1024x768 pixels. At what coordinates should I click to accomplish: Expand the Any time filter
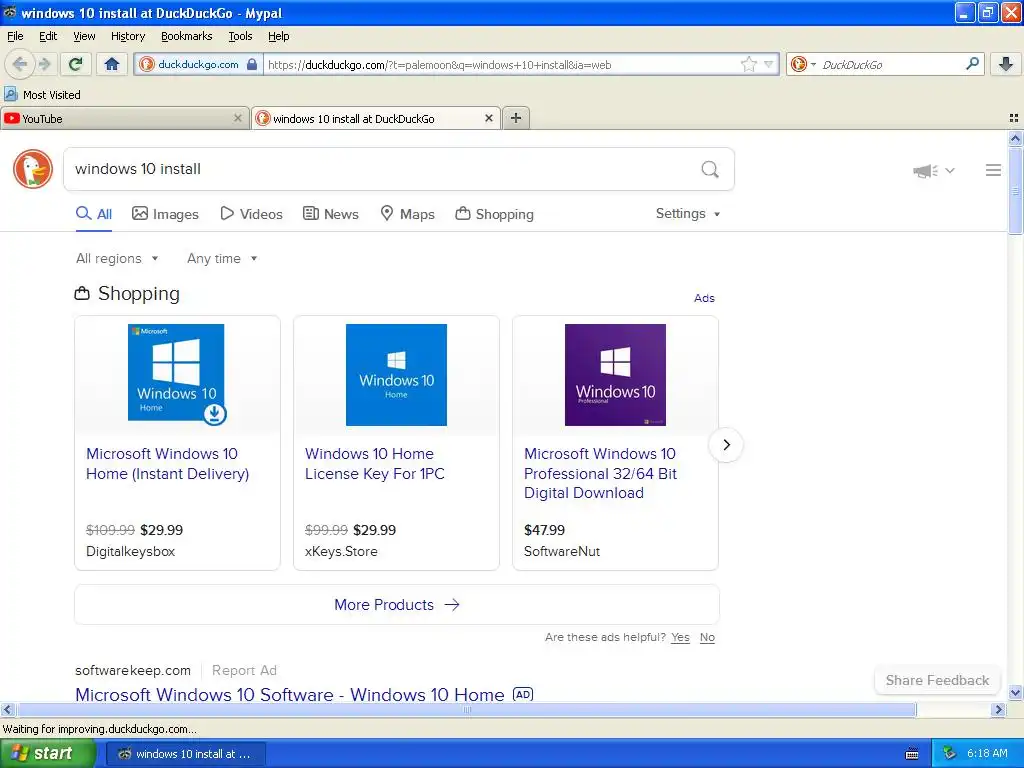(x=222, y=259)
